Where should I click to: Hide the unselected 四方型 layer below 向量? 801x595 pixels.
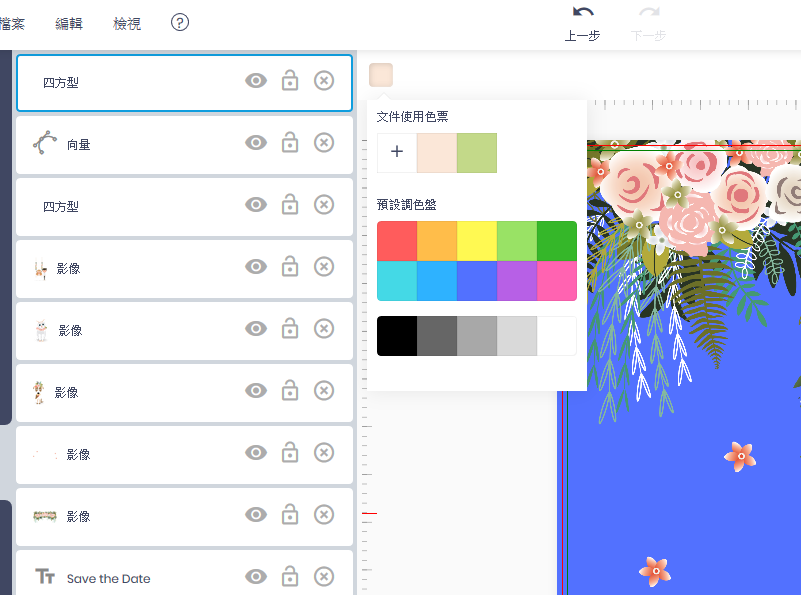coord(256,205)
